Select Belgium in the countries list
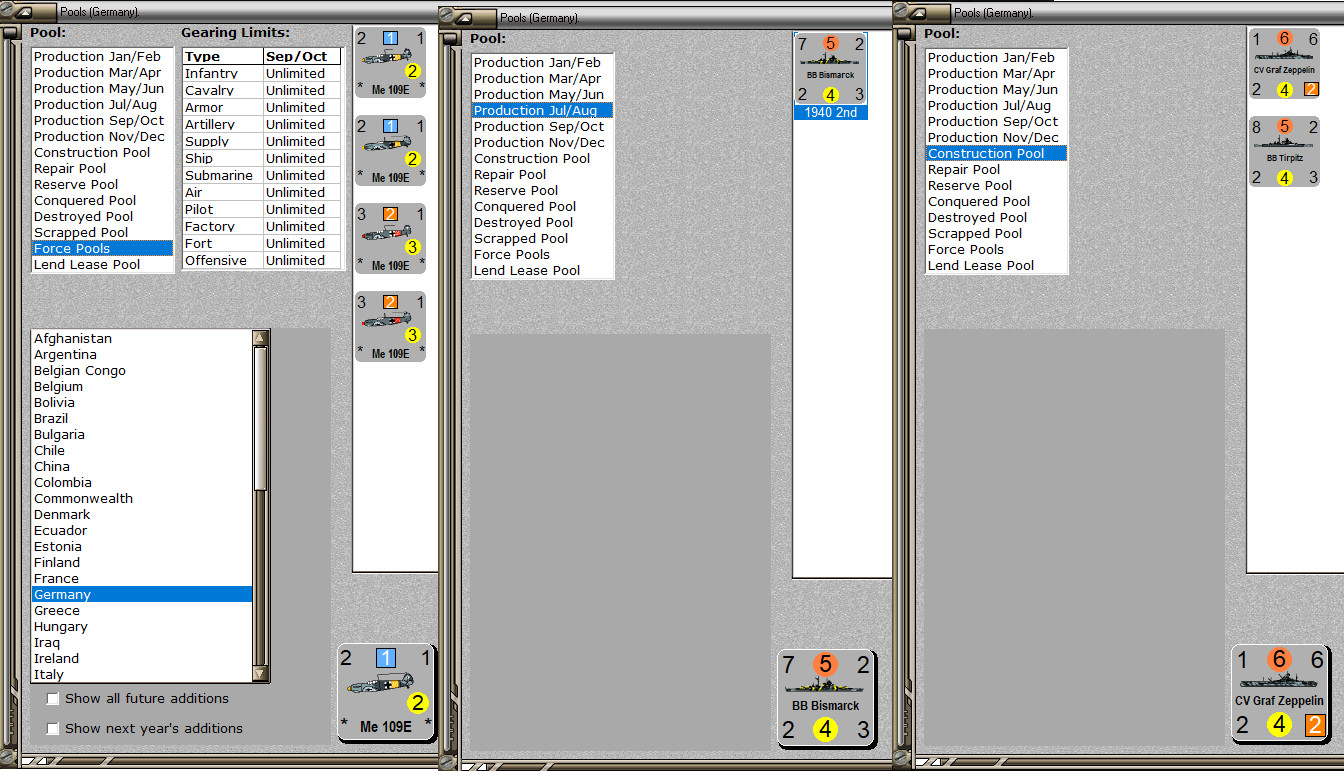 [142, 387]
